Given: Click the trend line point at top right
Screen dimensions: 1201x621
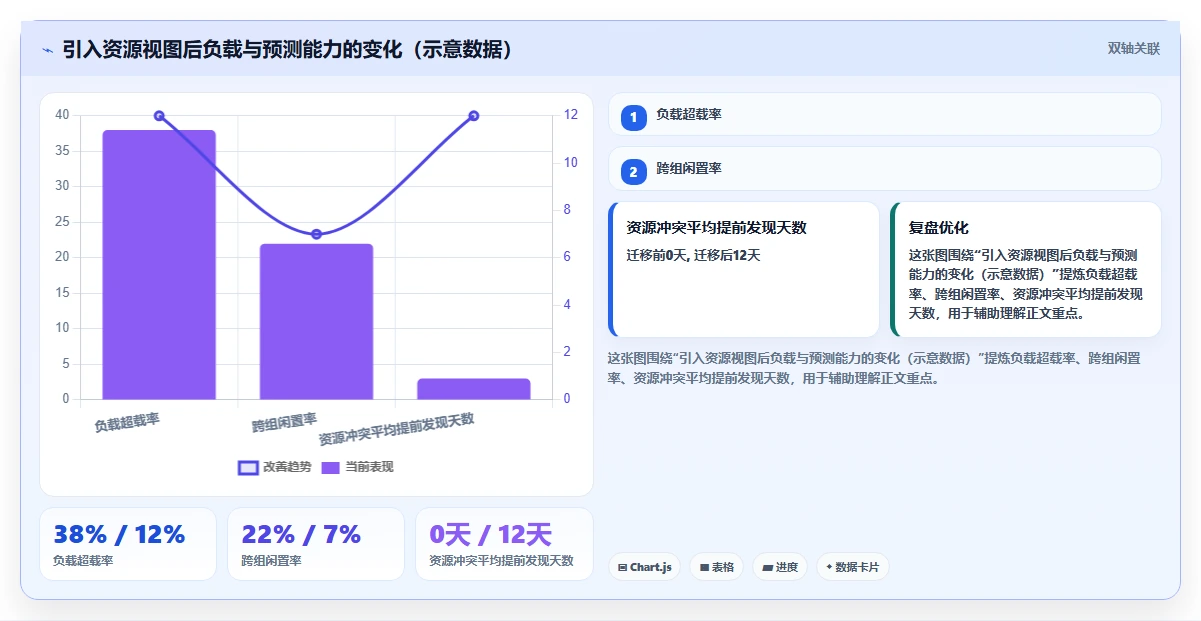Looking at the screenshot, I should pos(474,116).
